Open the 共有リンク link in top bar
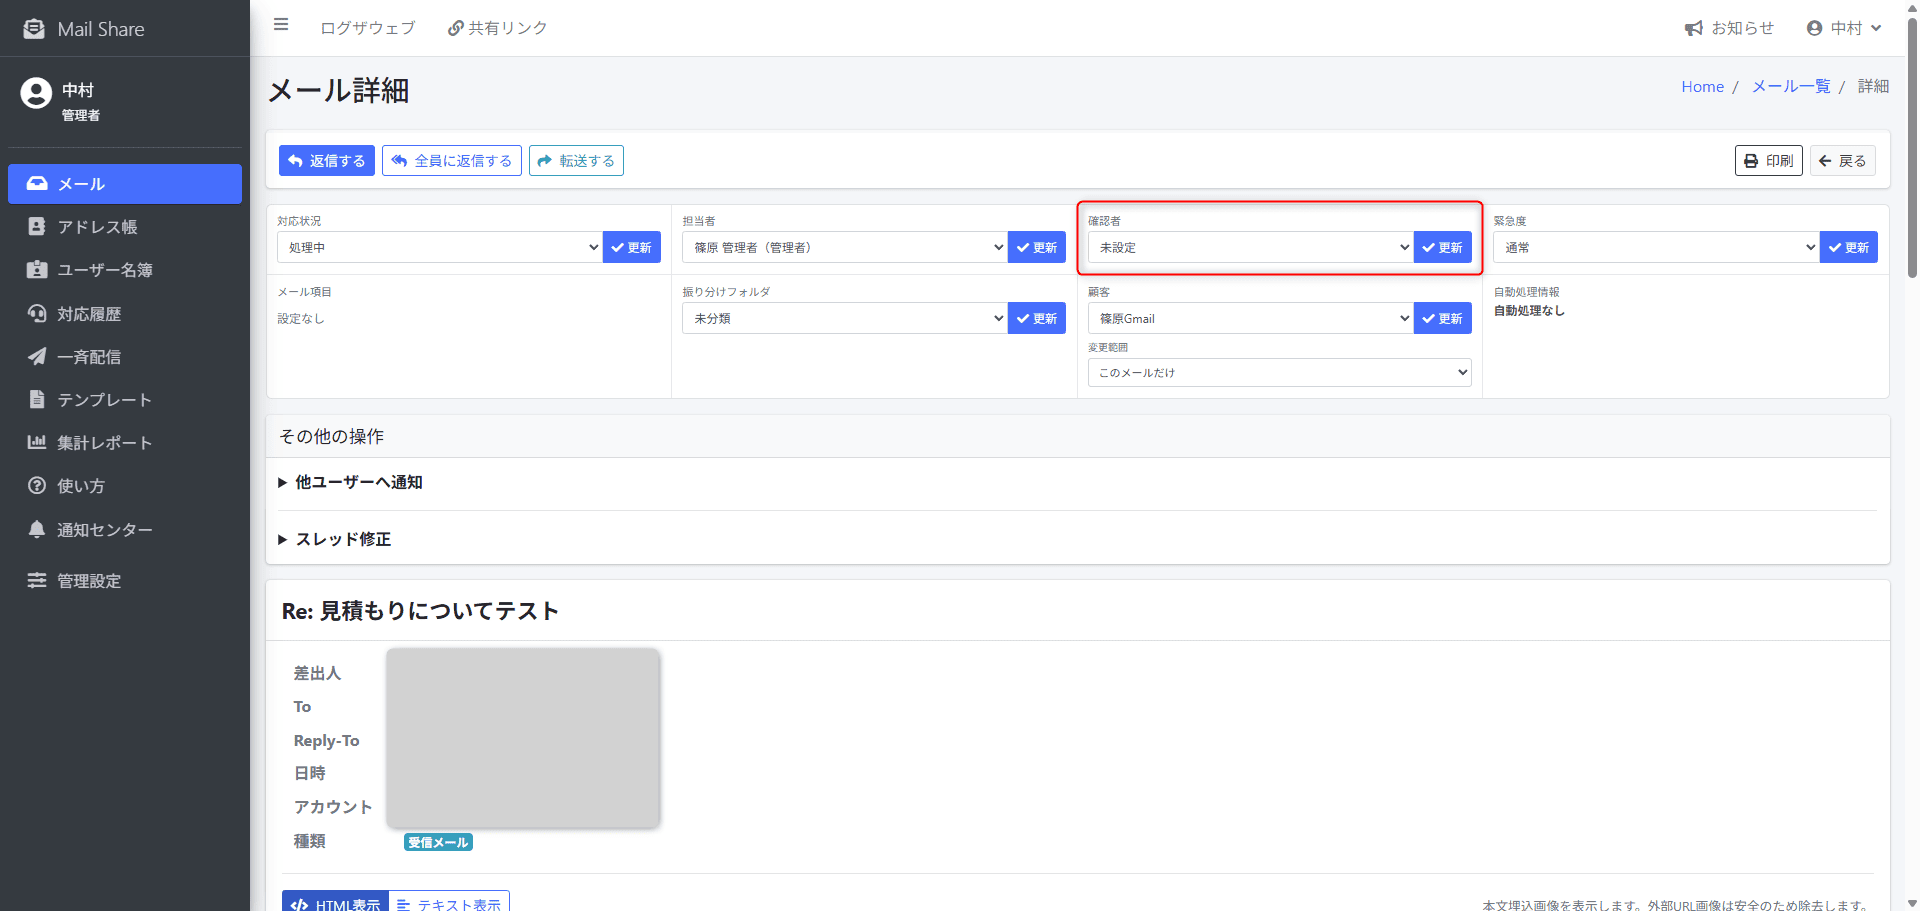Viewport: 1920px width, 911px height. coord(497,28)
